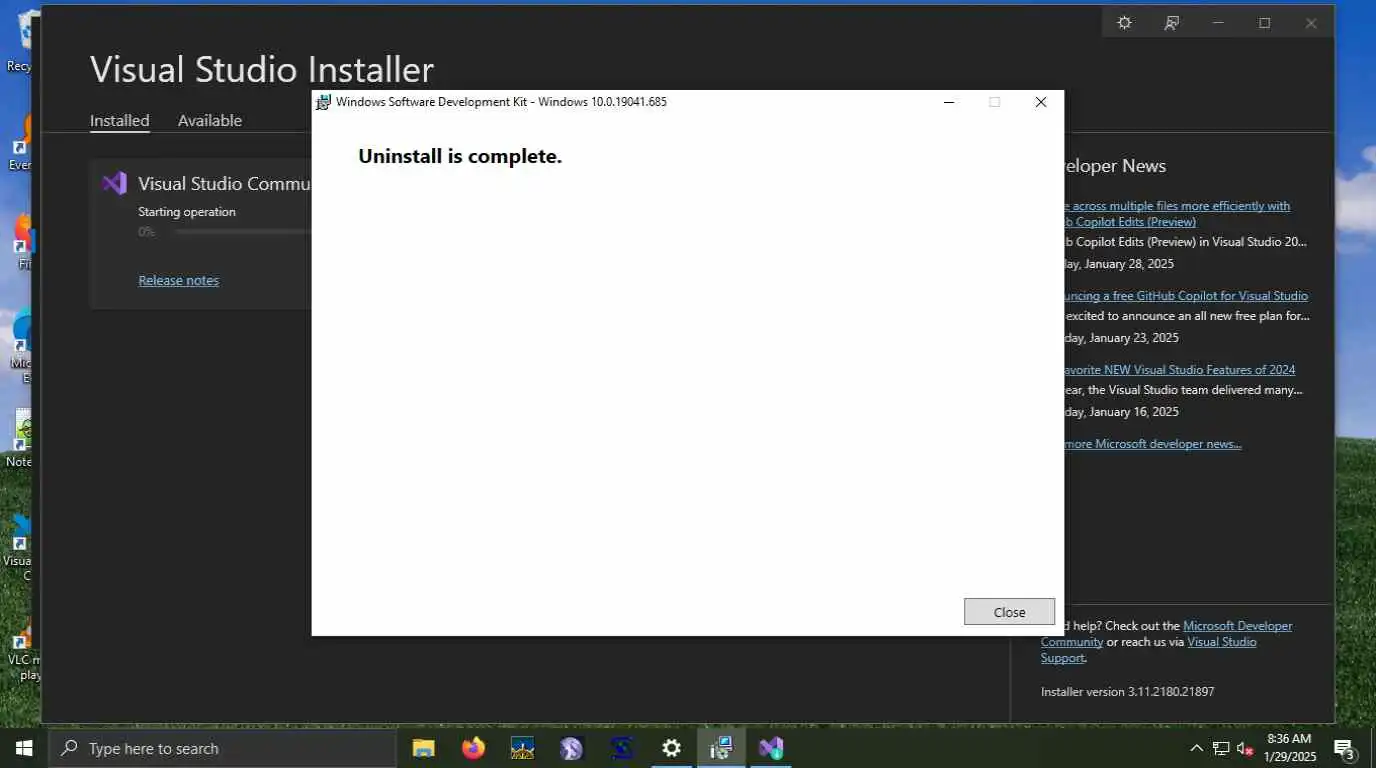
Task: Click the bridge picture app icon in the taskbar
Action: click(x=522, y=748)
